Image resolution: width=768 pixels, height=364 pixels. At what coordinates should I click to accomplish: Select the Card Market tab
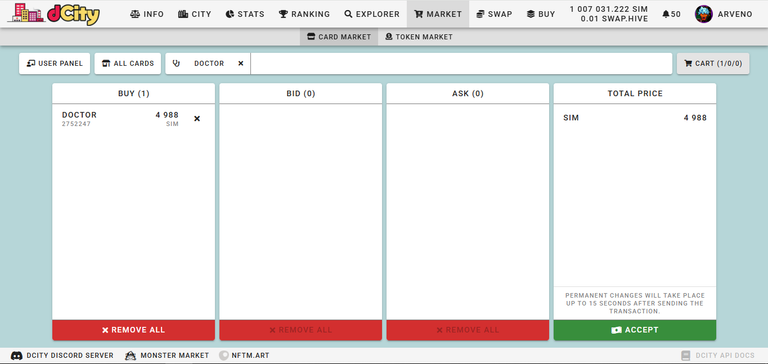pos(339,37)
